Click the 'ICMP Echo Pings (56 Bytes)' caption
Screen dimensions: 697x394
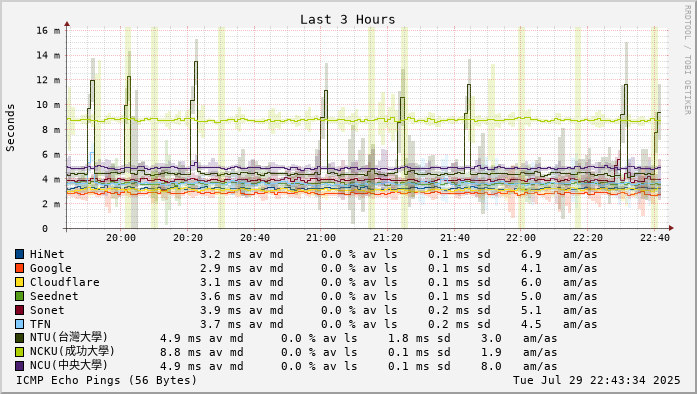pyautogui.click(x=107, y=381)
